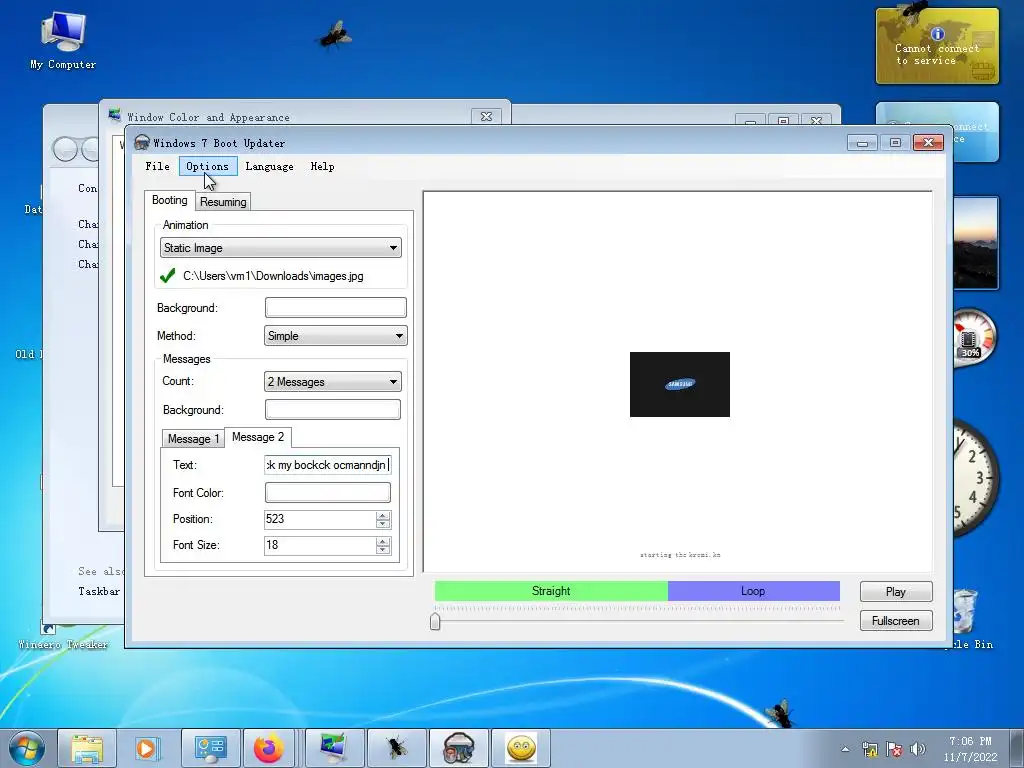Click the Window Color and Appearance title icon
Image resolution: width=1024 pixels, height=768 pixels.
pos(115,116)
